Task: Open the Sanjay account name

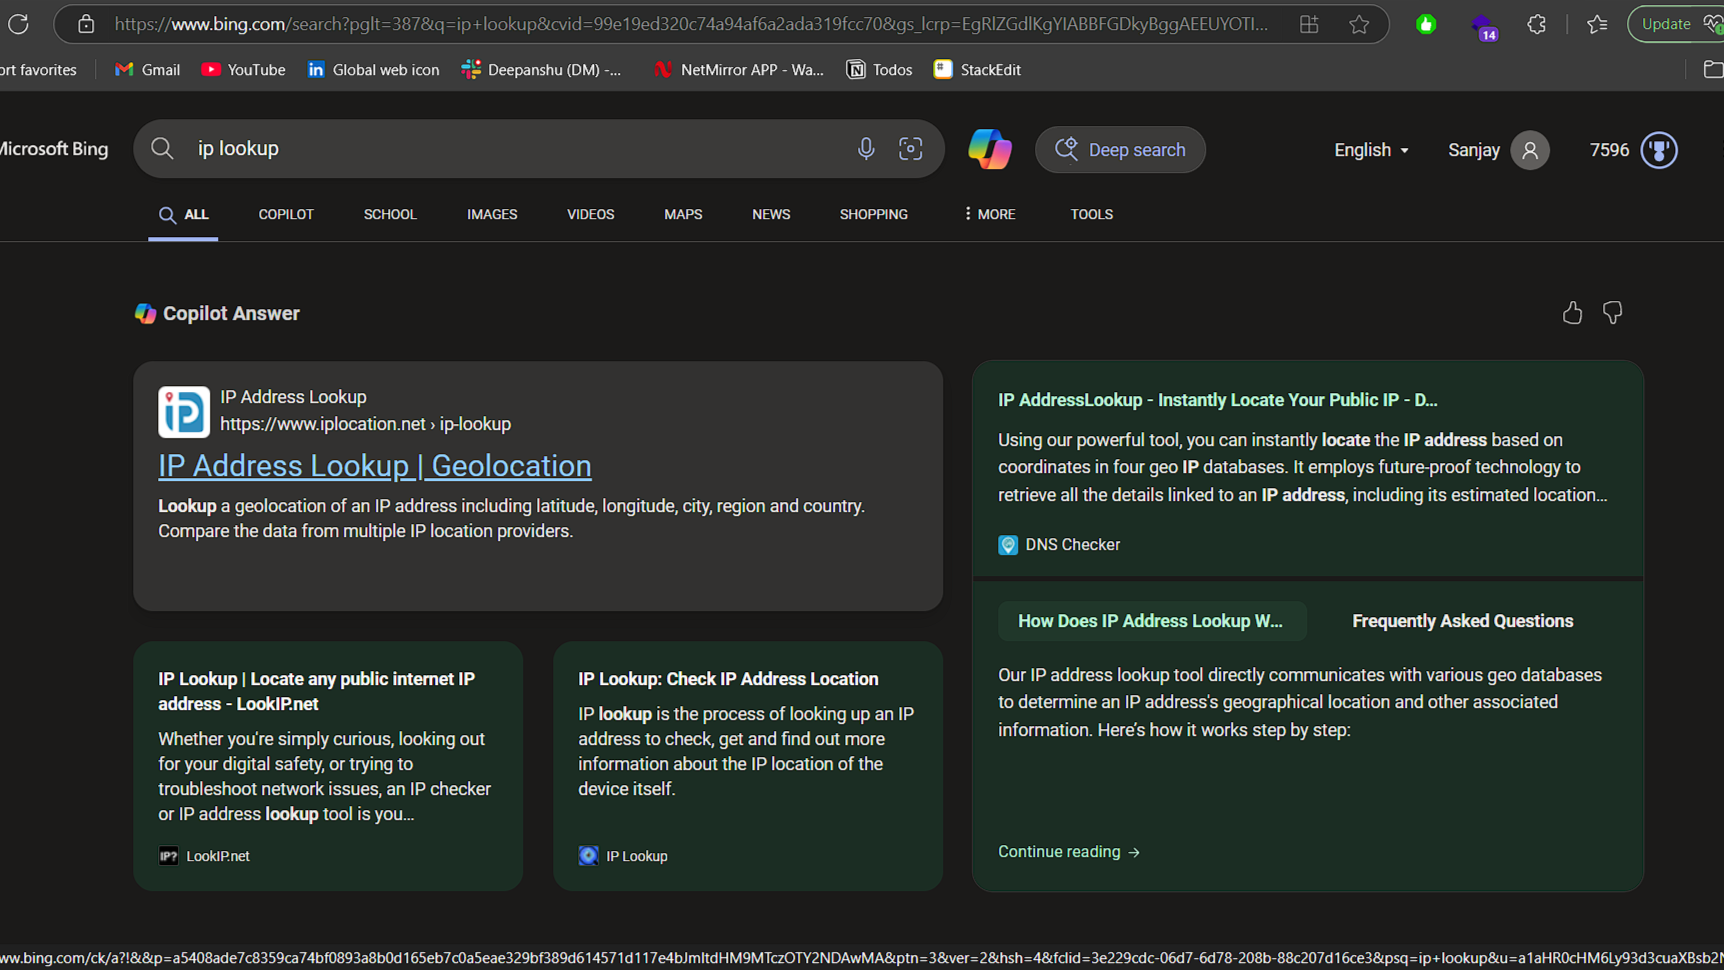Action: 1474,150
